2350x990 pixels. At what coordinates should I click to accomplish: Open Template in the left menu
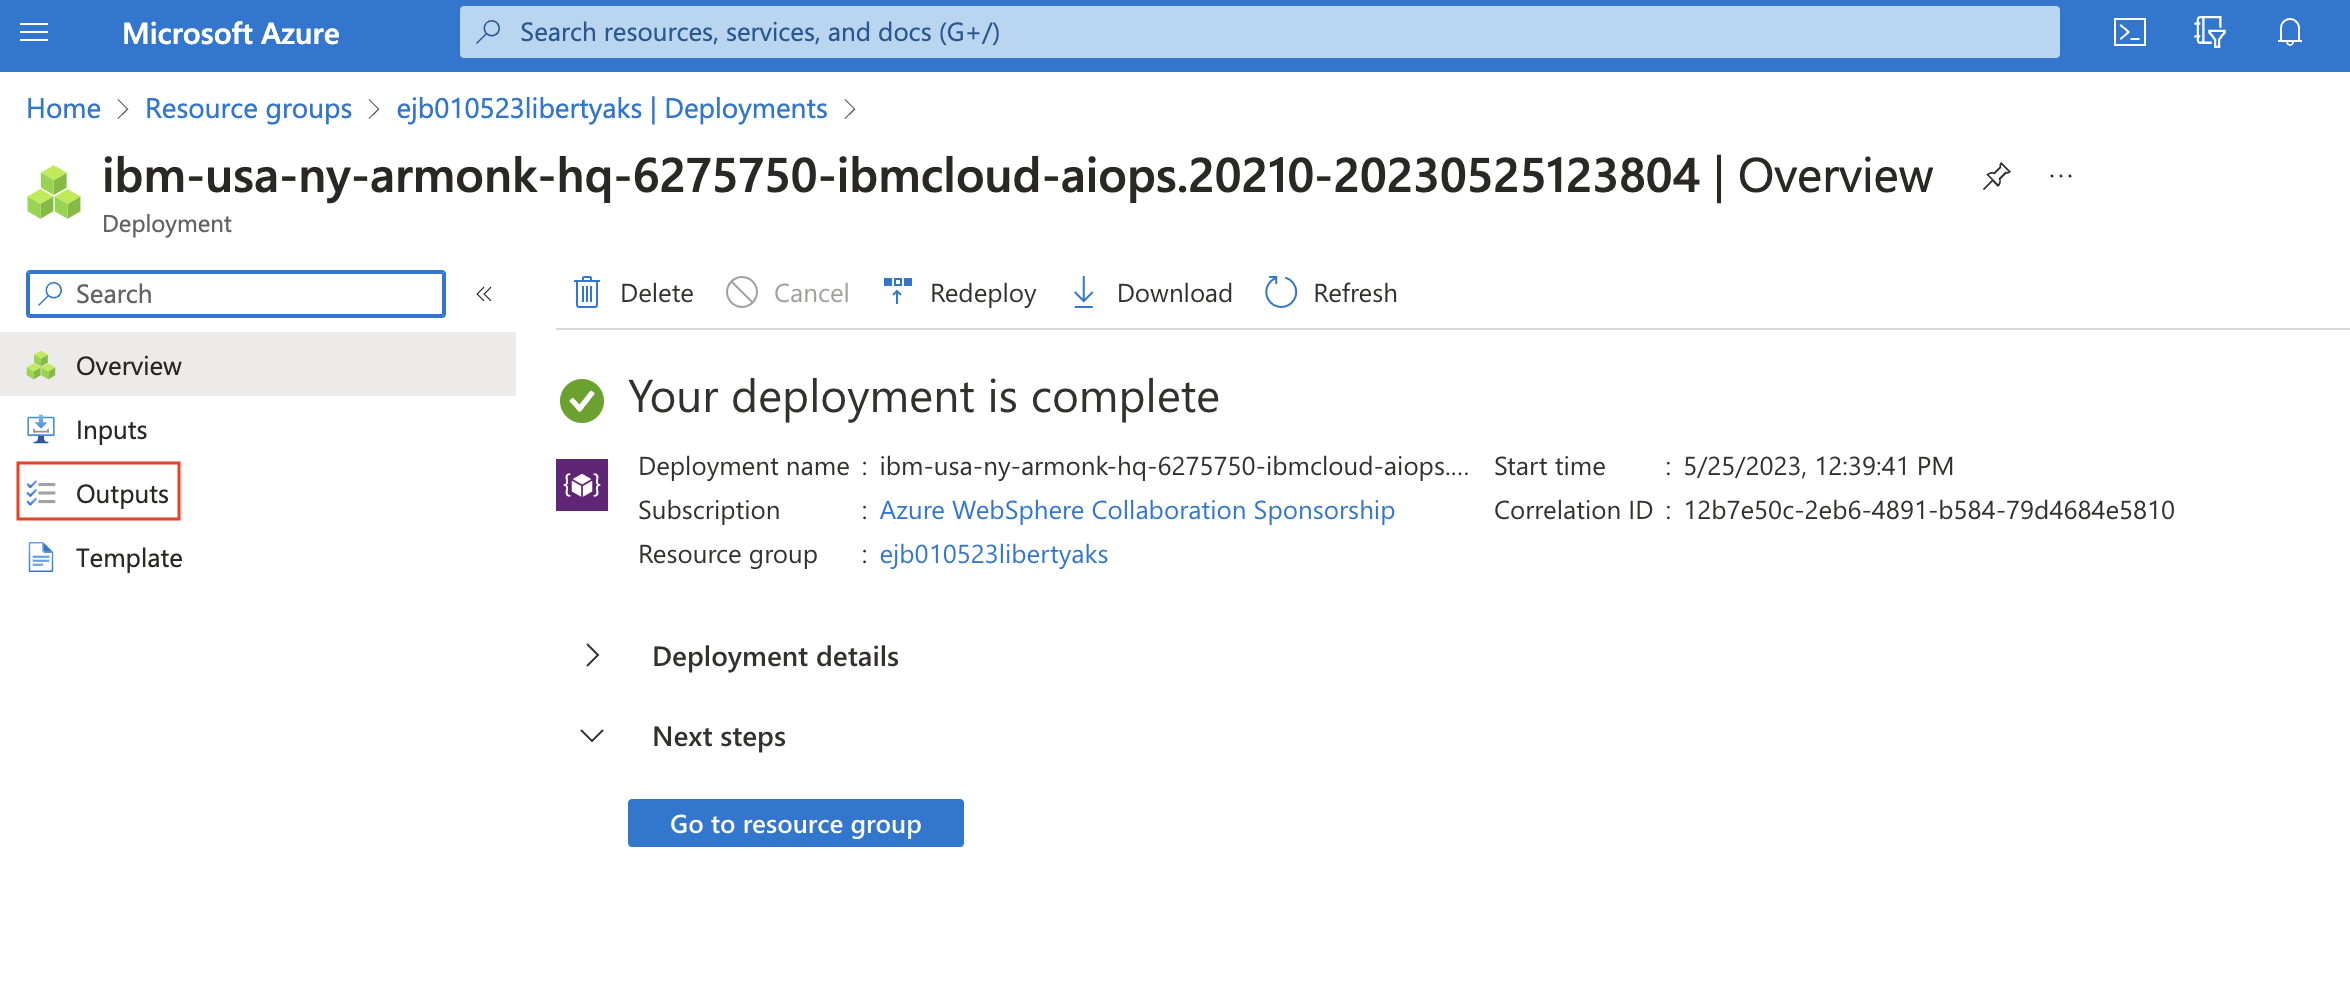(x=258, y=558)
